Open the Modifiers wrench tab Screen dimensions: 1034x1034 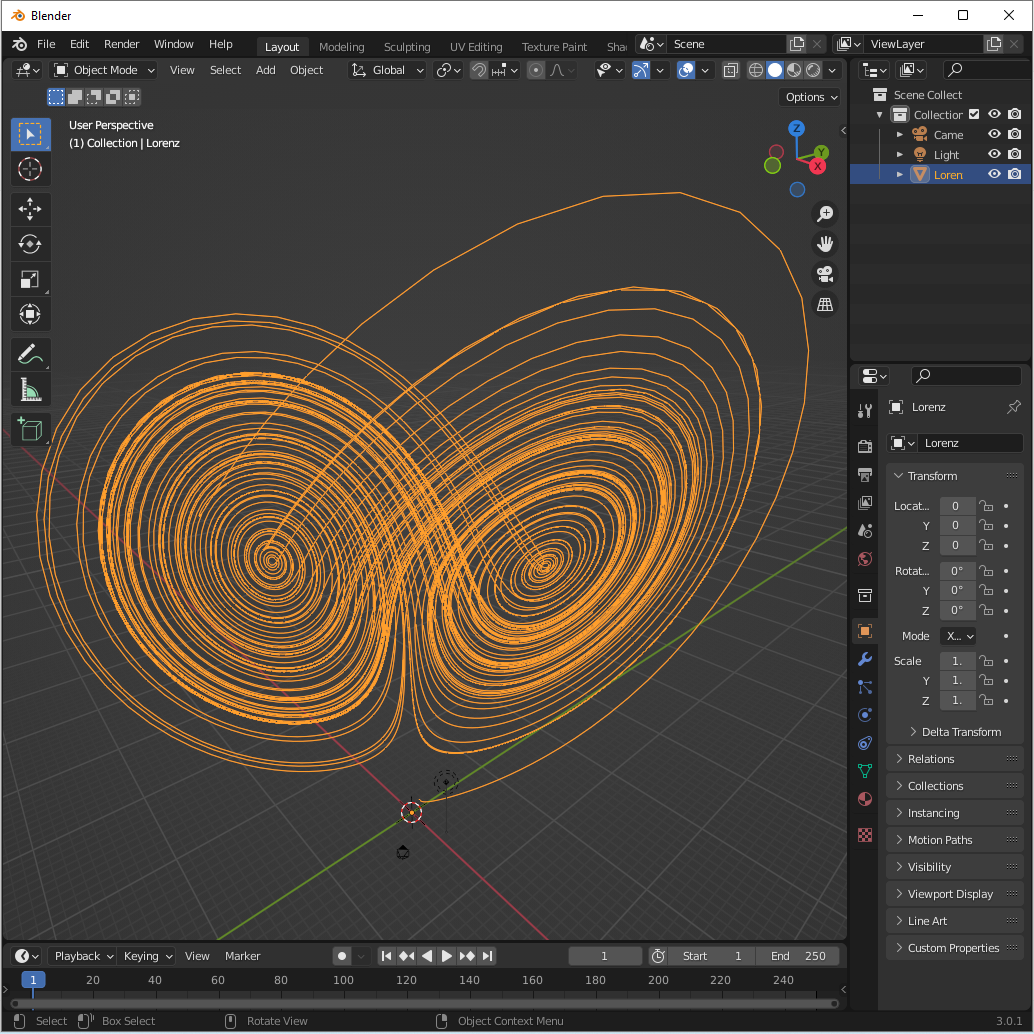point(865,659)
